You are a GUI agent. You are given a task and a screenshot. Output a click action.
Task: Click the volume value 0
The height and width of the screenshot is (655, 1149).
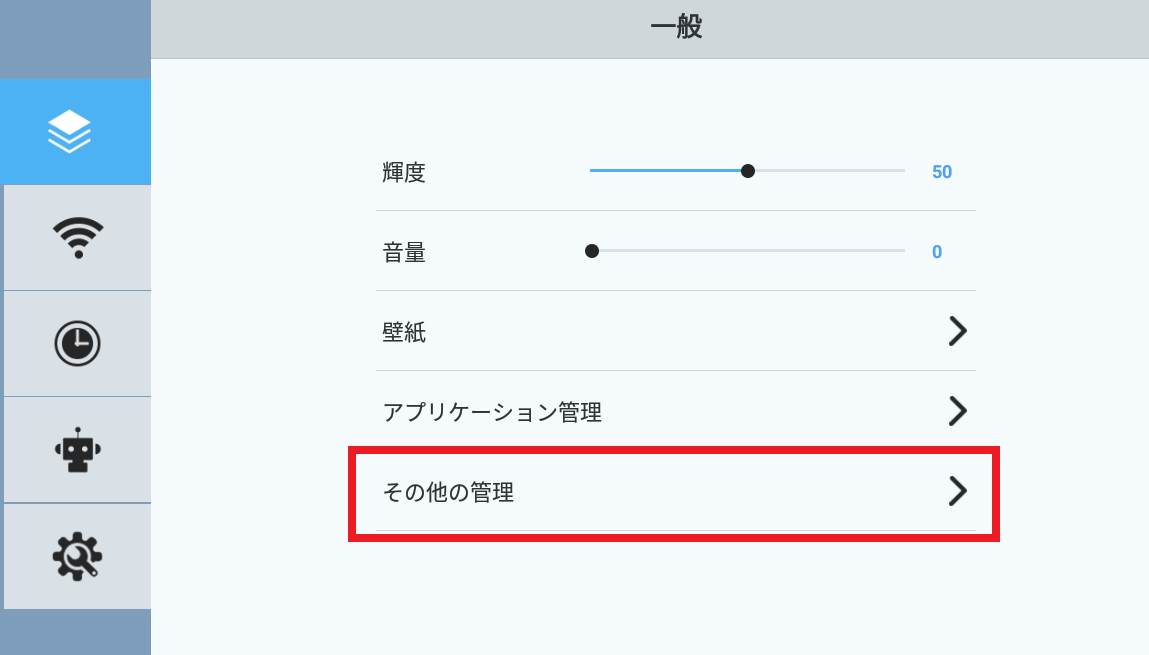936,251
